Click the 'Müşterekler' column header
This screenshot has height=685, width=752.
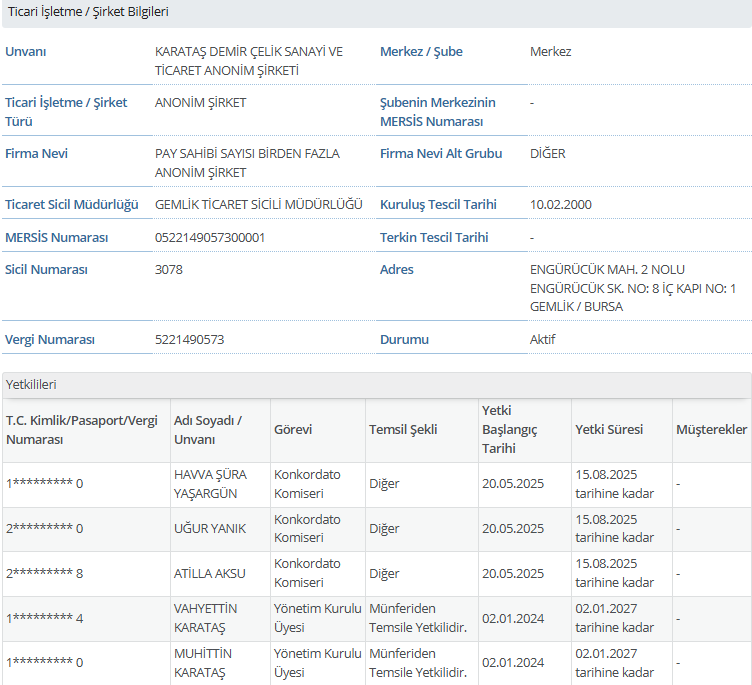click(x=711, y=430)
